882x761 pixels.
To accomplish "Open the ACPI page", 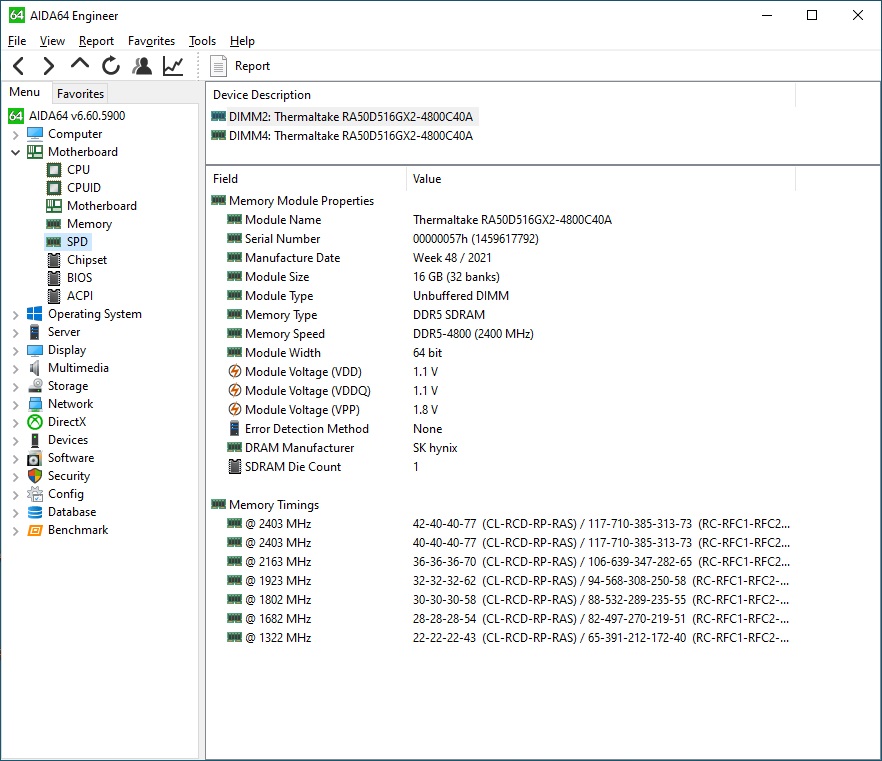I will (x=80, y=296).
